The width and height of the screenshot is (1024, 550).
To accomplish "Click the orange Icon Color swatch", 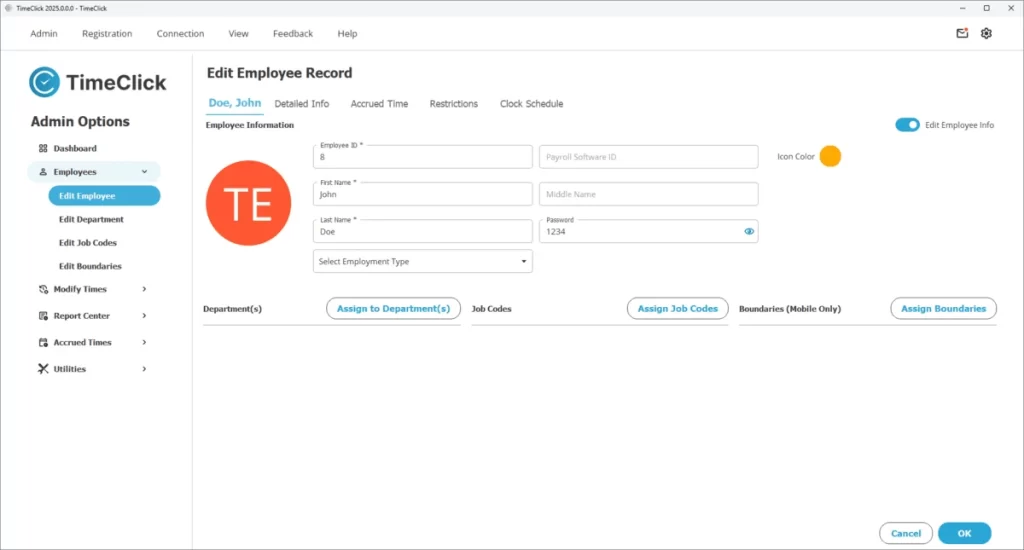I will pos(830,157).
